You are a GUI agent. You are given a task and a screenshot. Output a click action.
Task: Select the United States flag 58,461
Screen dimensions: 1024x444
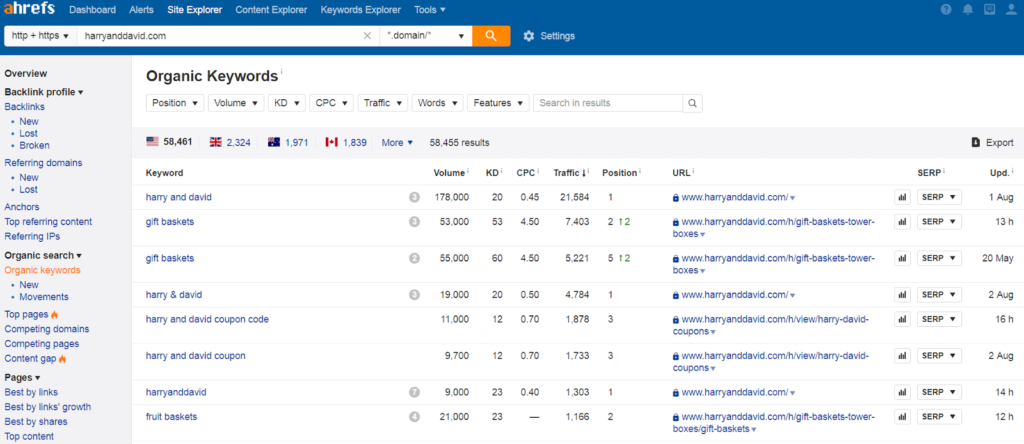pos(169,142)
